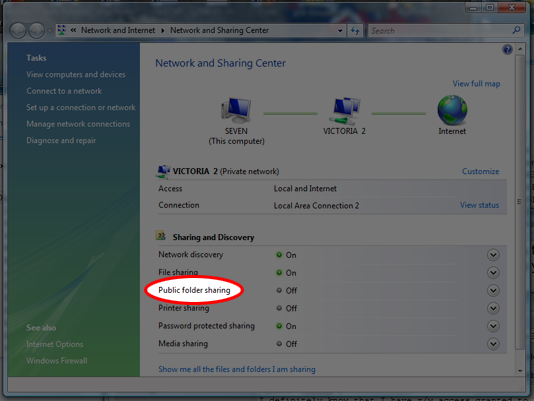The width and height of the screenshot is (534, 401).
Task: Open Connect to a network task
Action: 64,91
